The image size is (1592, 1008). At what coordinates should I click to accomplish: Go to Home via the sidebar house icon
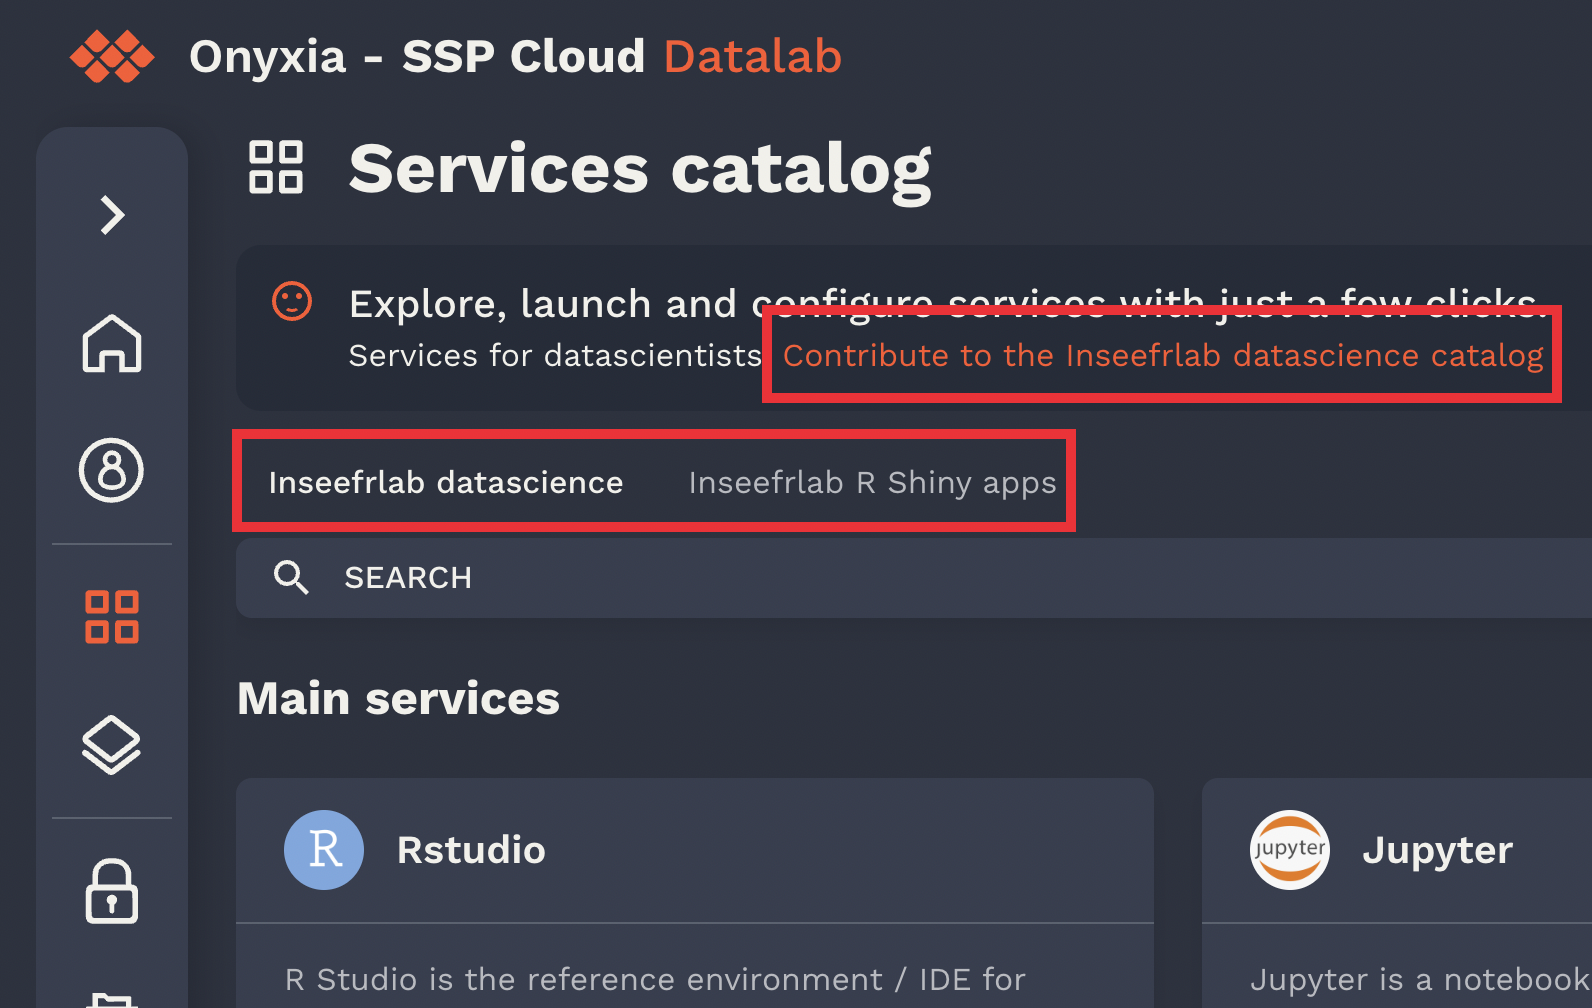click(112, 343)
